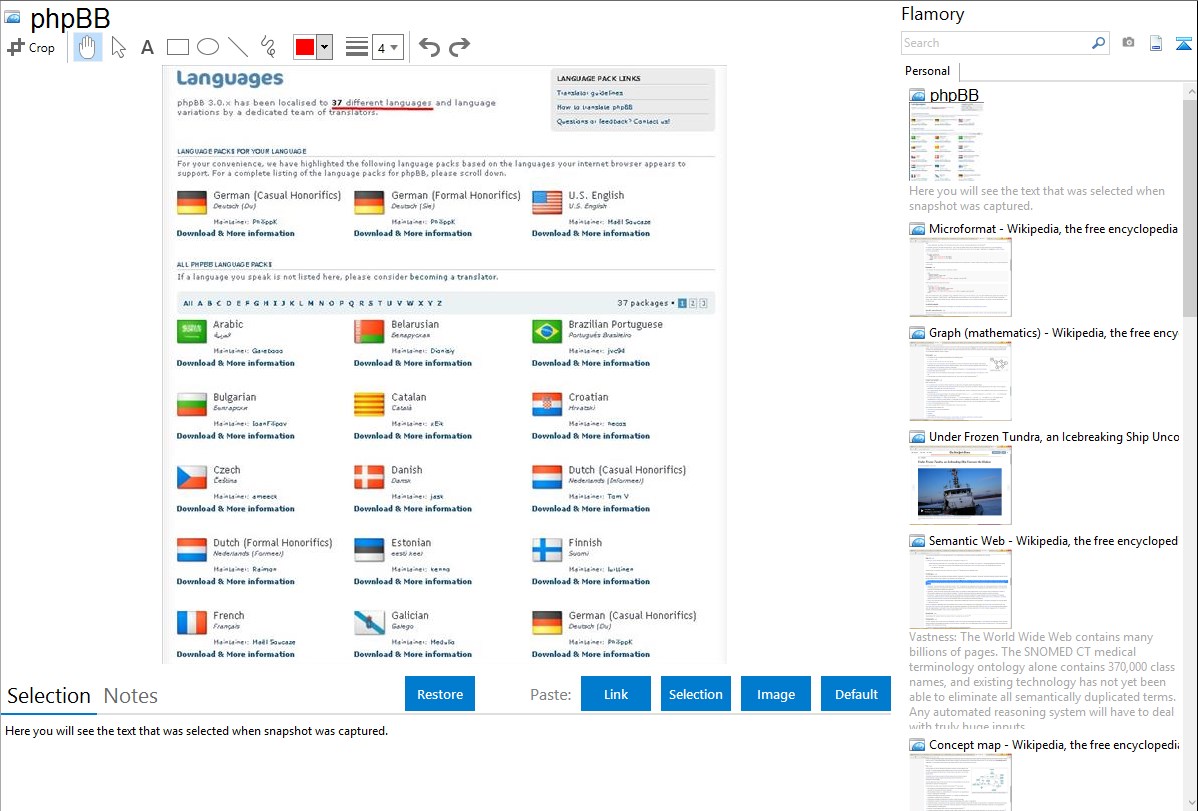Click the Czech flag icon

point(192,477)
